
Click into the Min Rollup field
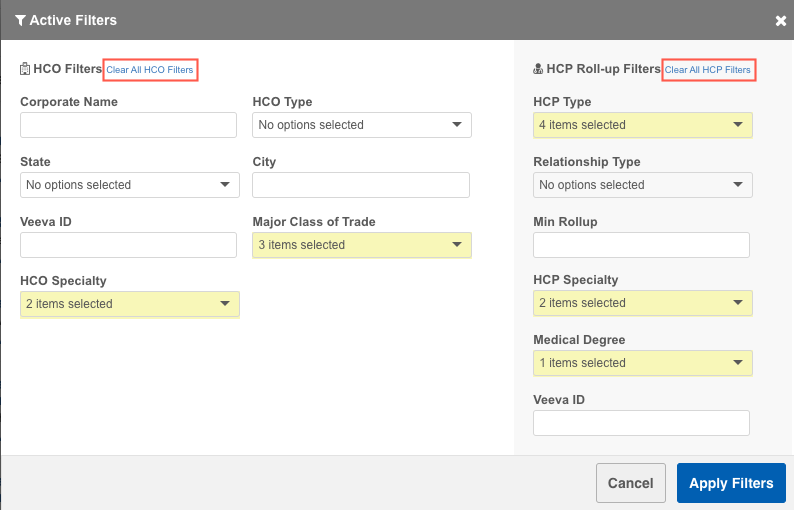pos(641,245)
